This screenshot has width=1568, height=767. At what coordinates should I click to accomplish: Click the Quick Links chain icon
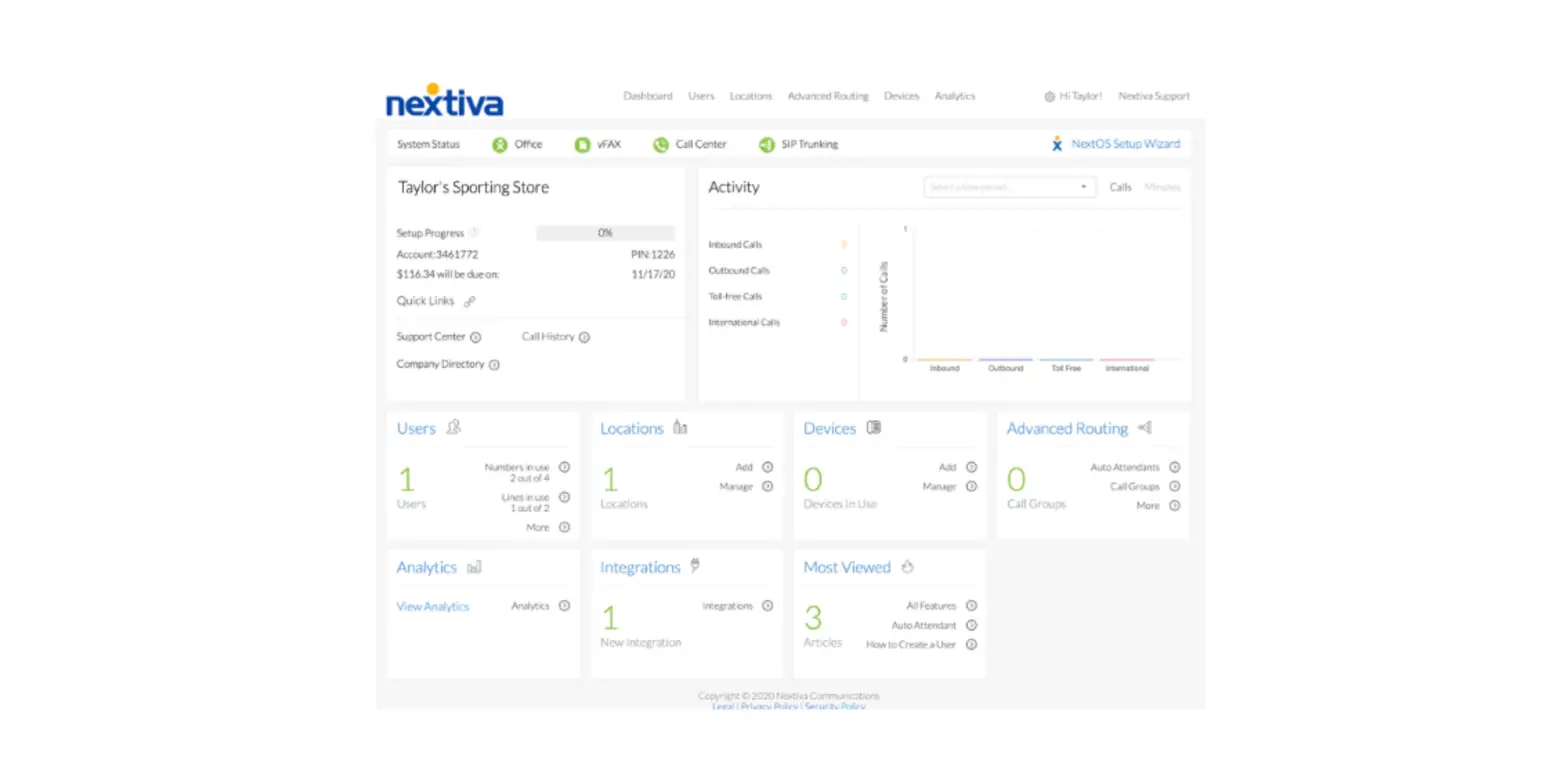click(x=470, y=301)
